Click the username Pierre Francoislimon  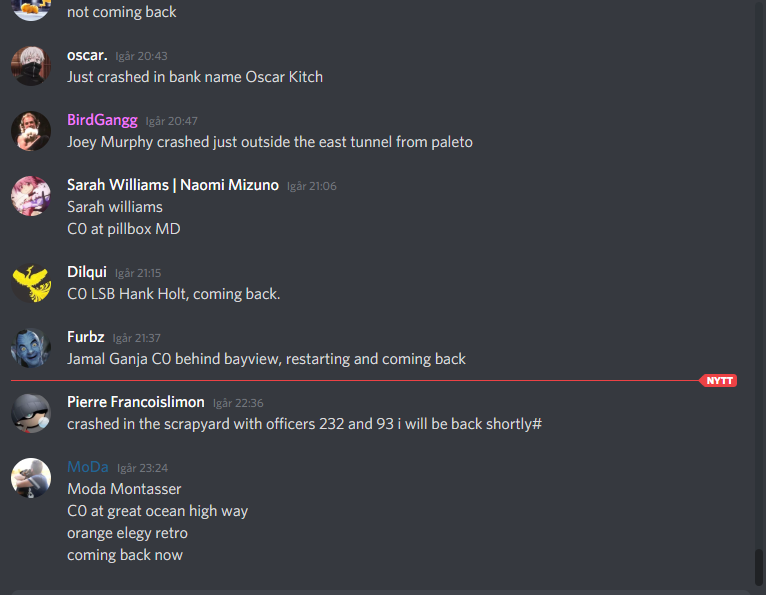point(136,402)
